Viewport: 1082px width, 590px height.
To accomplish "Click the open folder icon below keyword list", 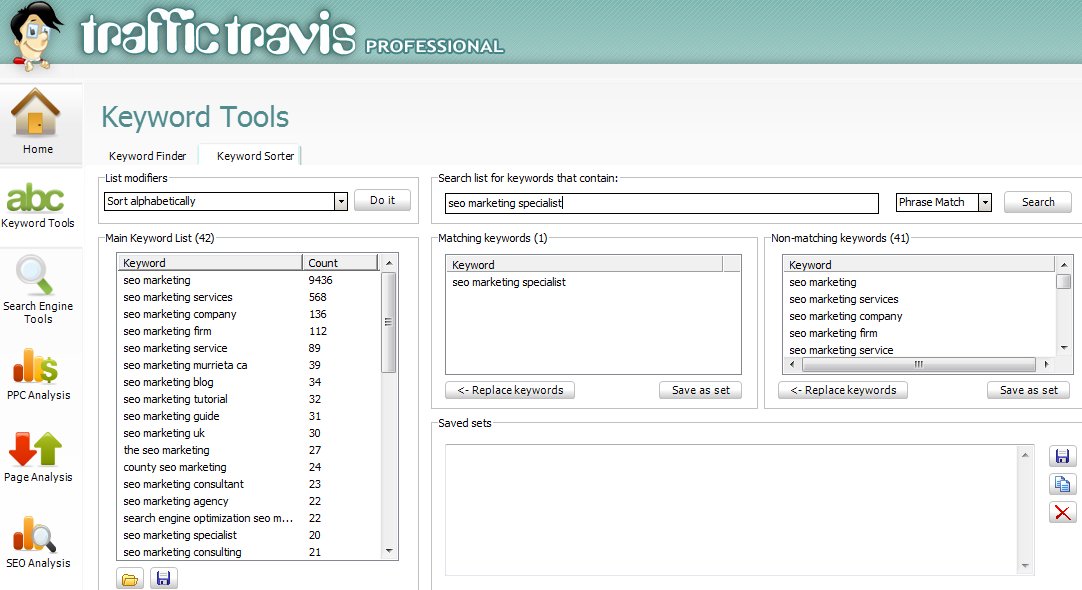I will pyautogui.click(x=130, y=578).
